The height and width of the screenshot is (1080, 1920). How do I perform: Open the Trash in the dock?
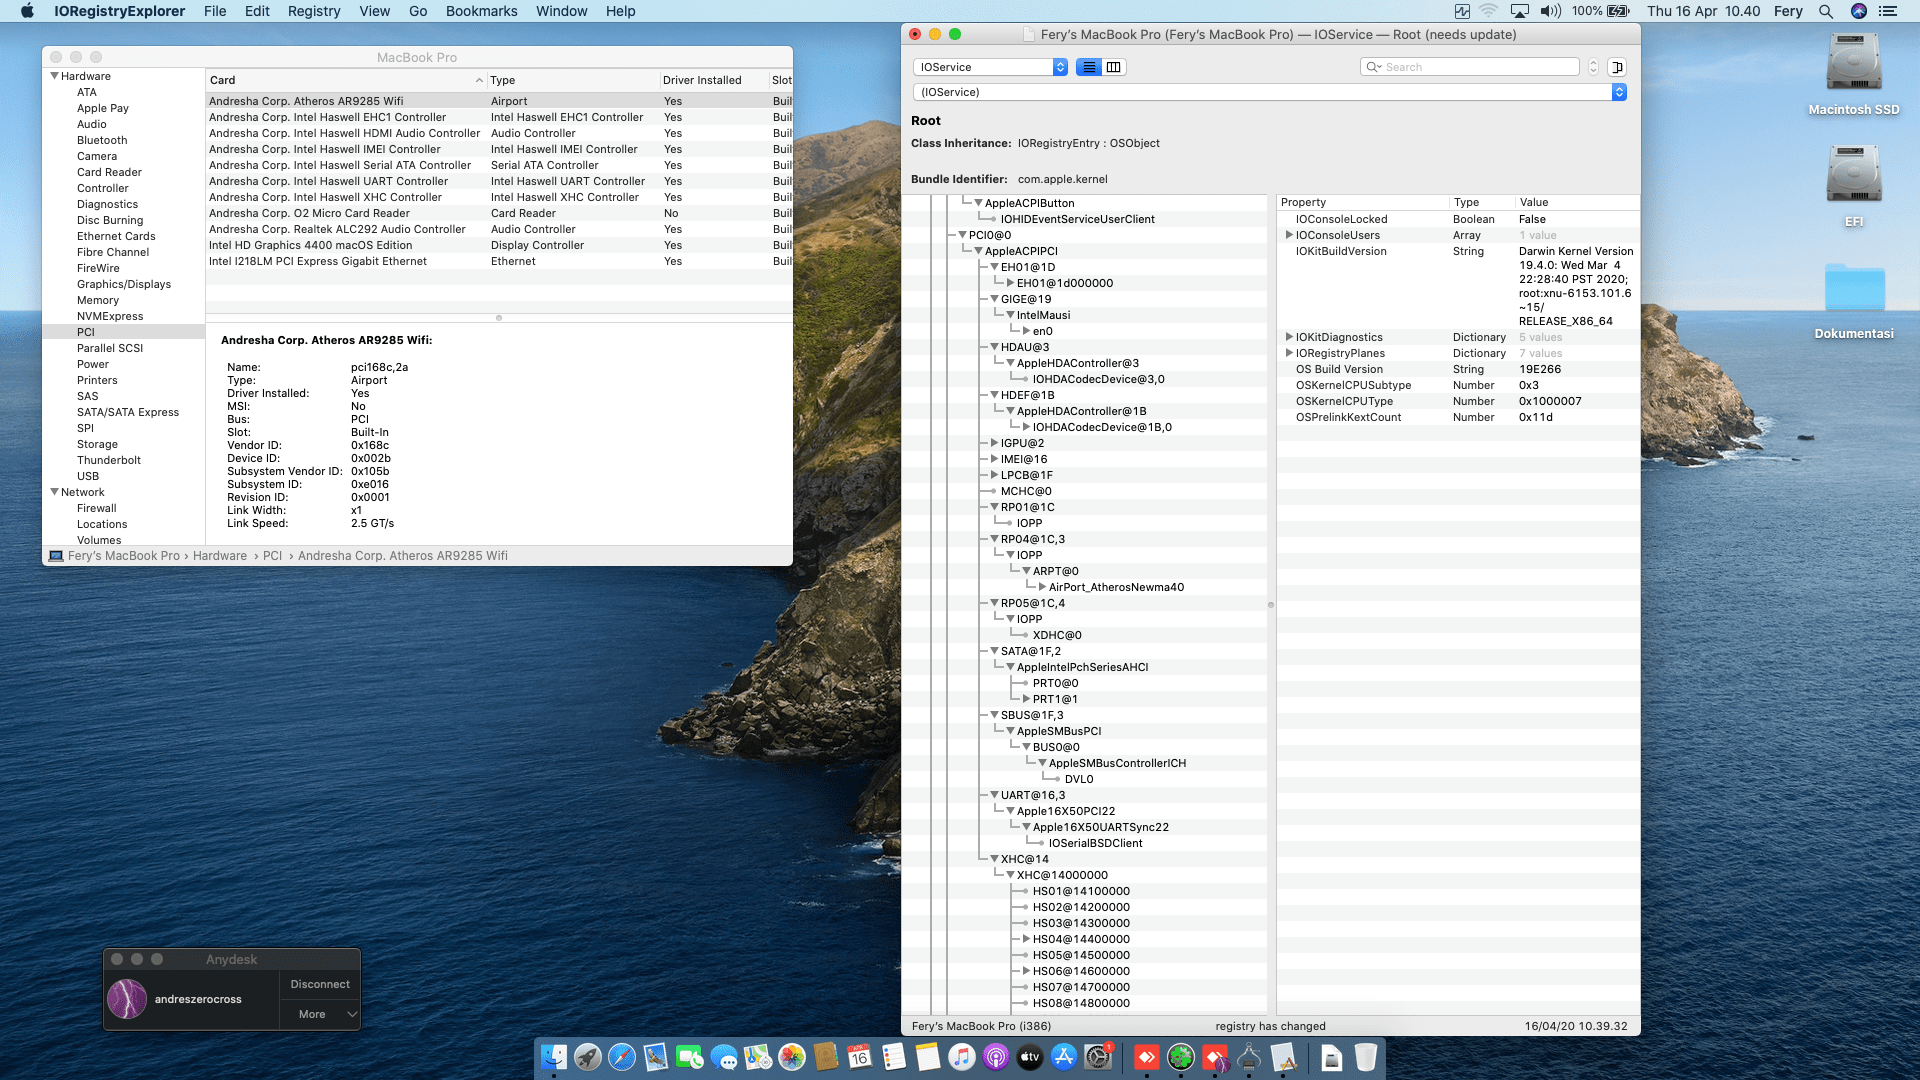coord(1365,1057)
